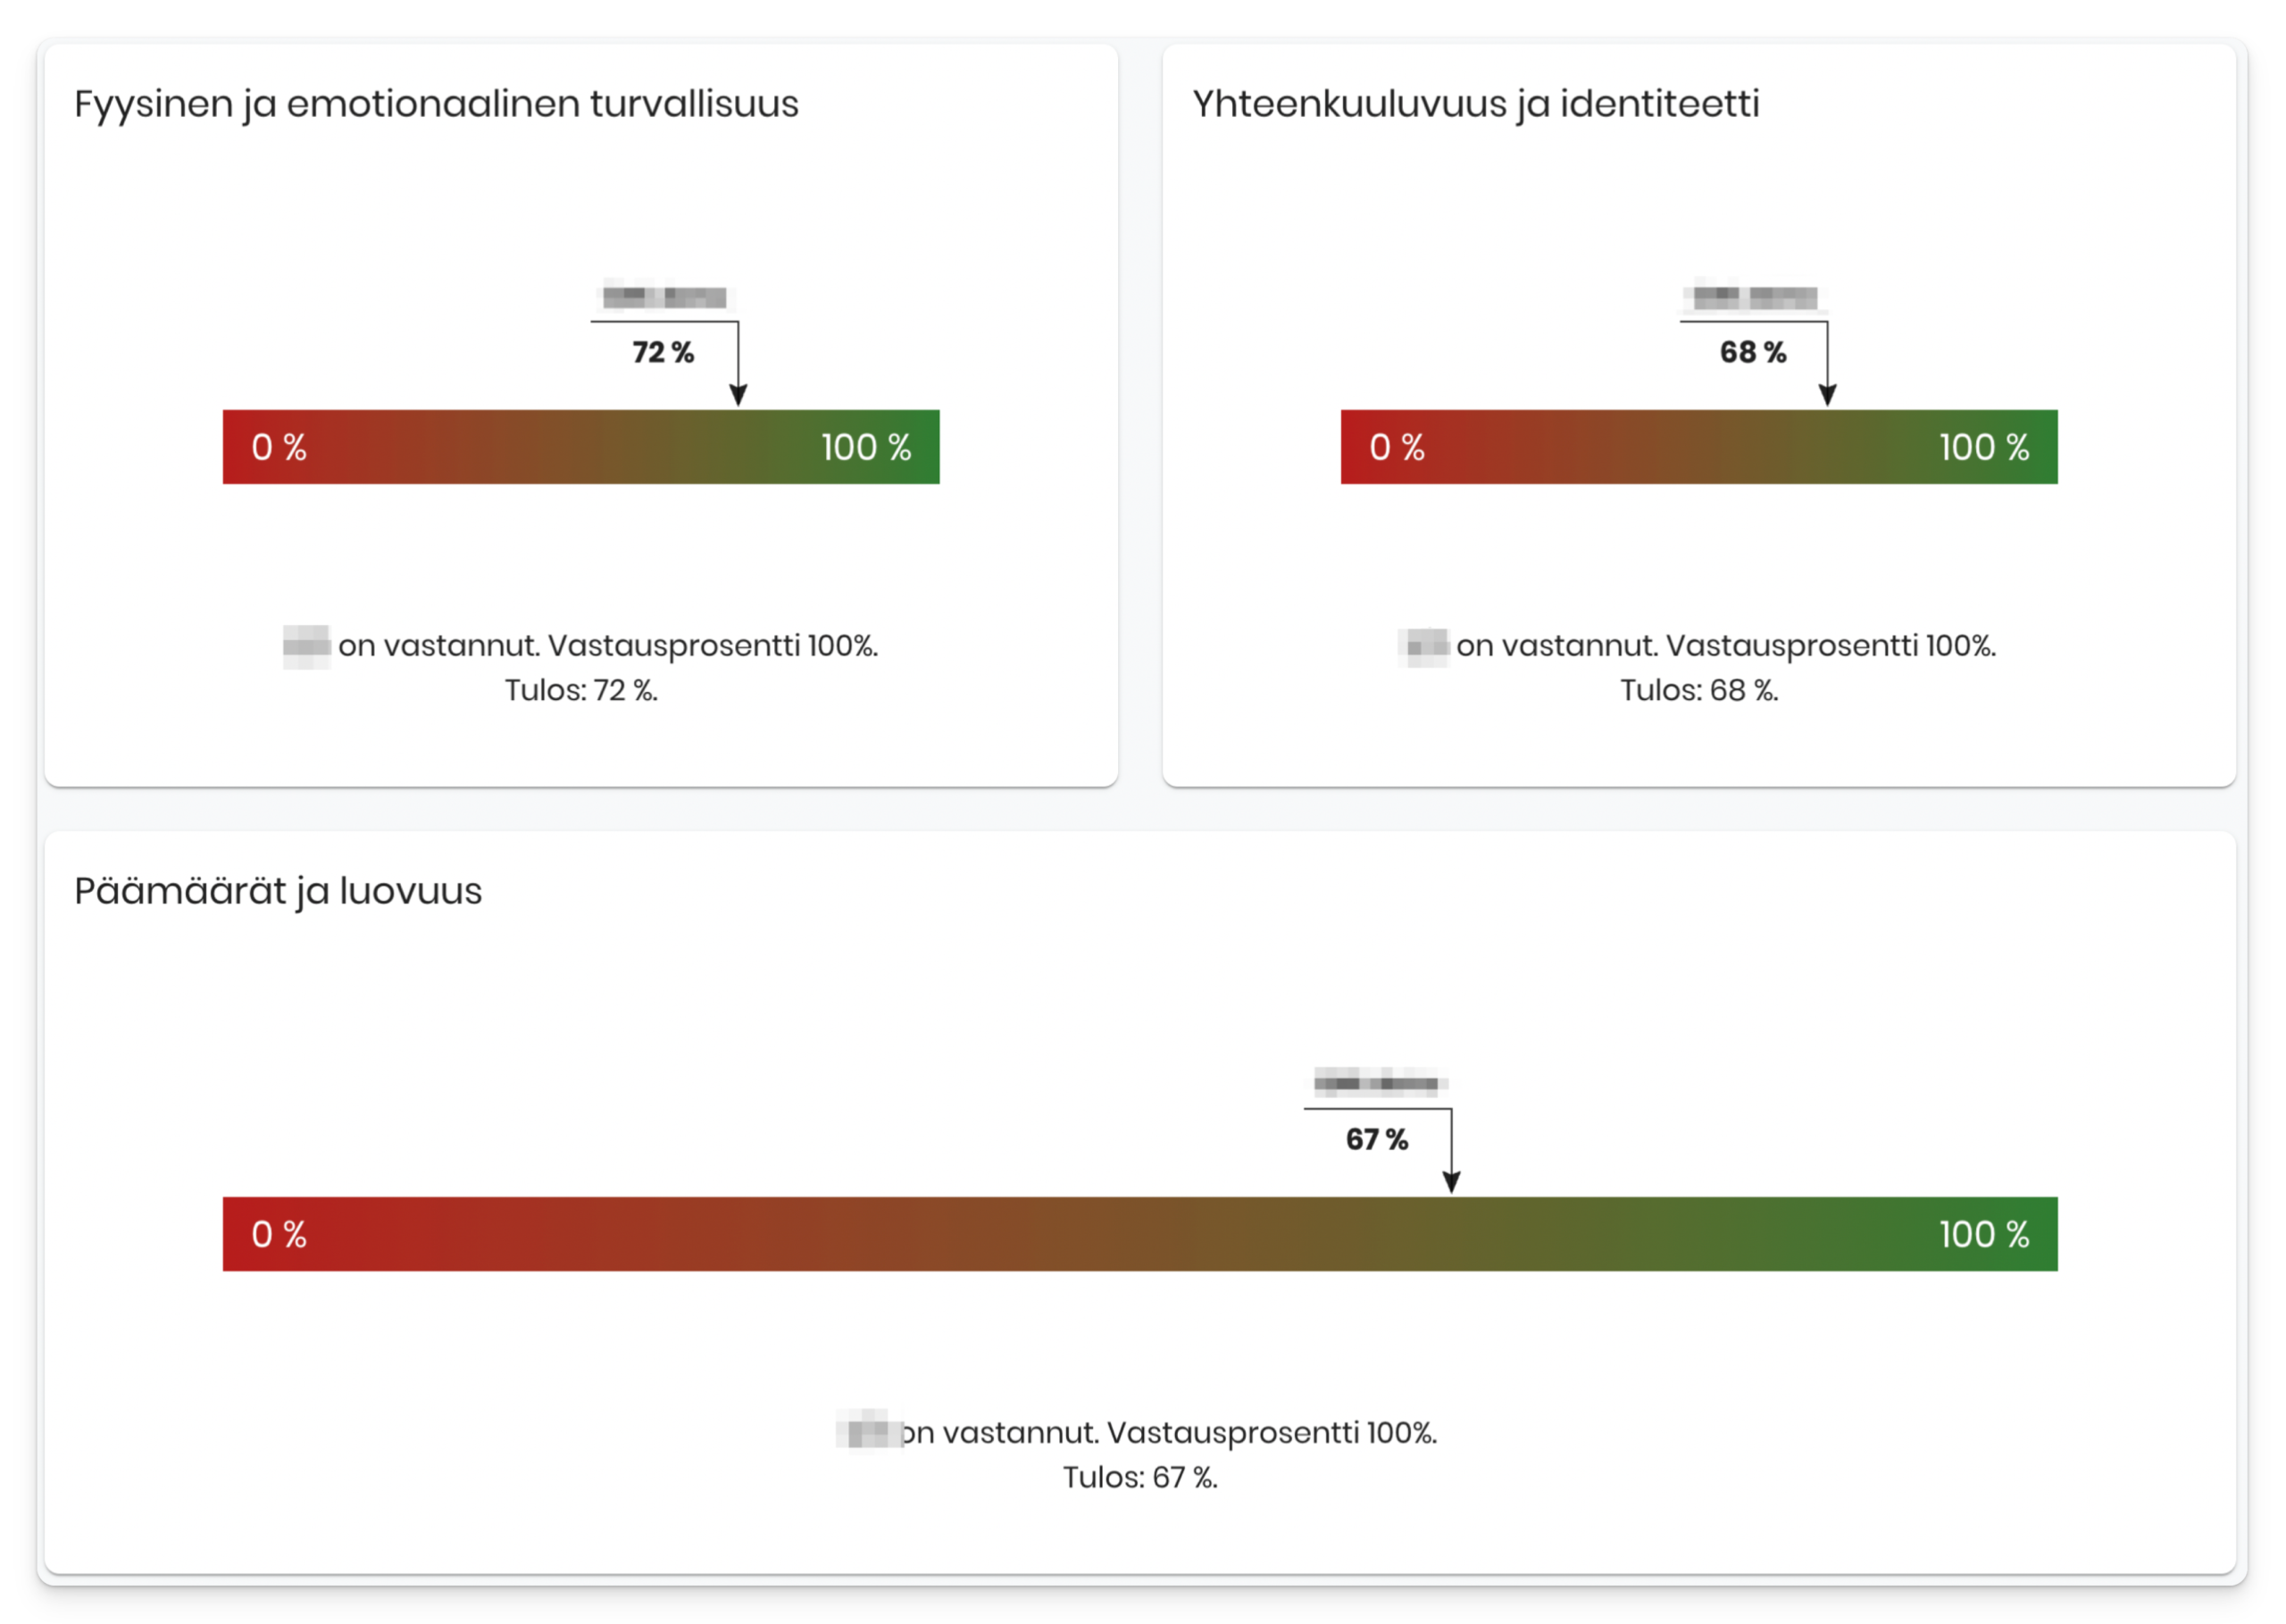Viewport: 2286px width, 1624px height.
Task: Click the "Tulos: 68 %." result text
Action: click(x=1699, y=690)
